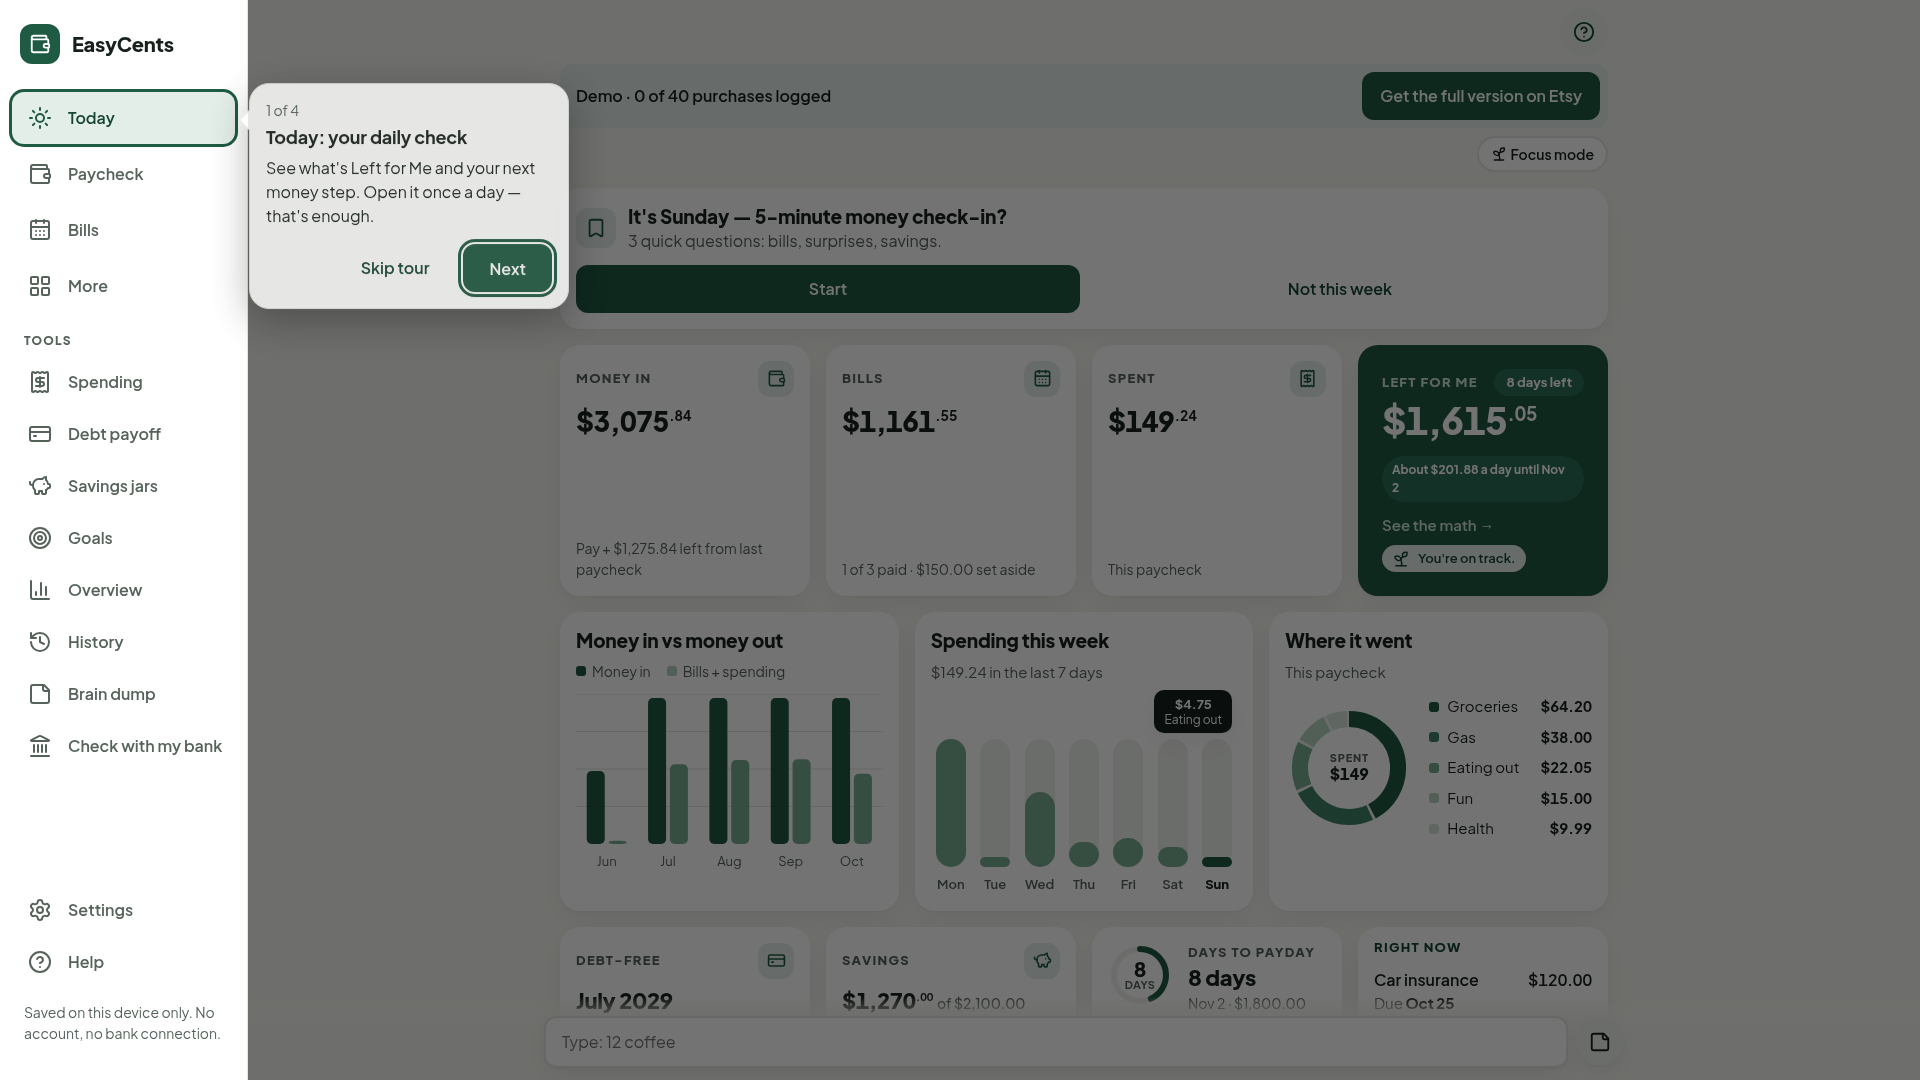Click the clock icon next to History

(40, 642)
